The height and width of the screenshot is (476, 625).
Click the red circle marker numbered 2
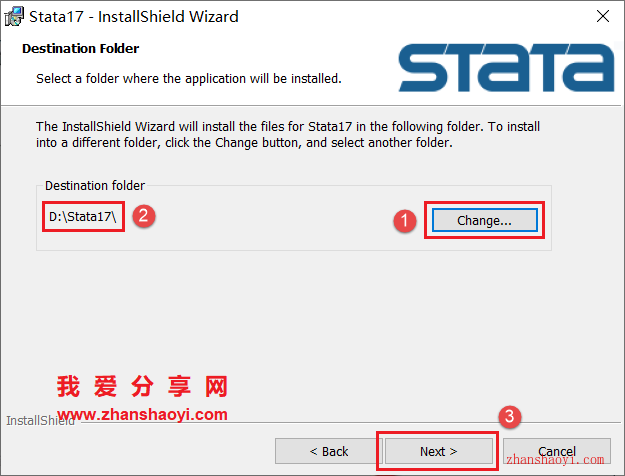point(144,216)
